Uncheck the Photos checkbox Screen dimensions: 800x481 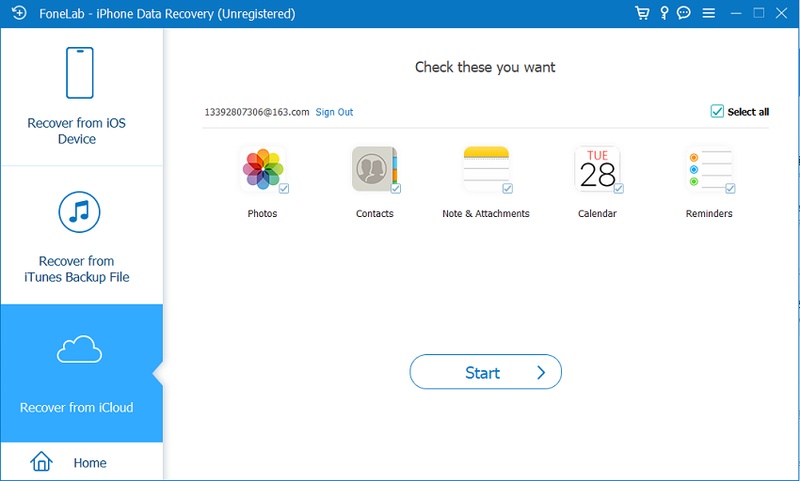284,189
